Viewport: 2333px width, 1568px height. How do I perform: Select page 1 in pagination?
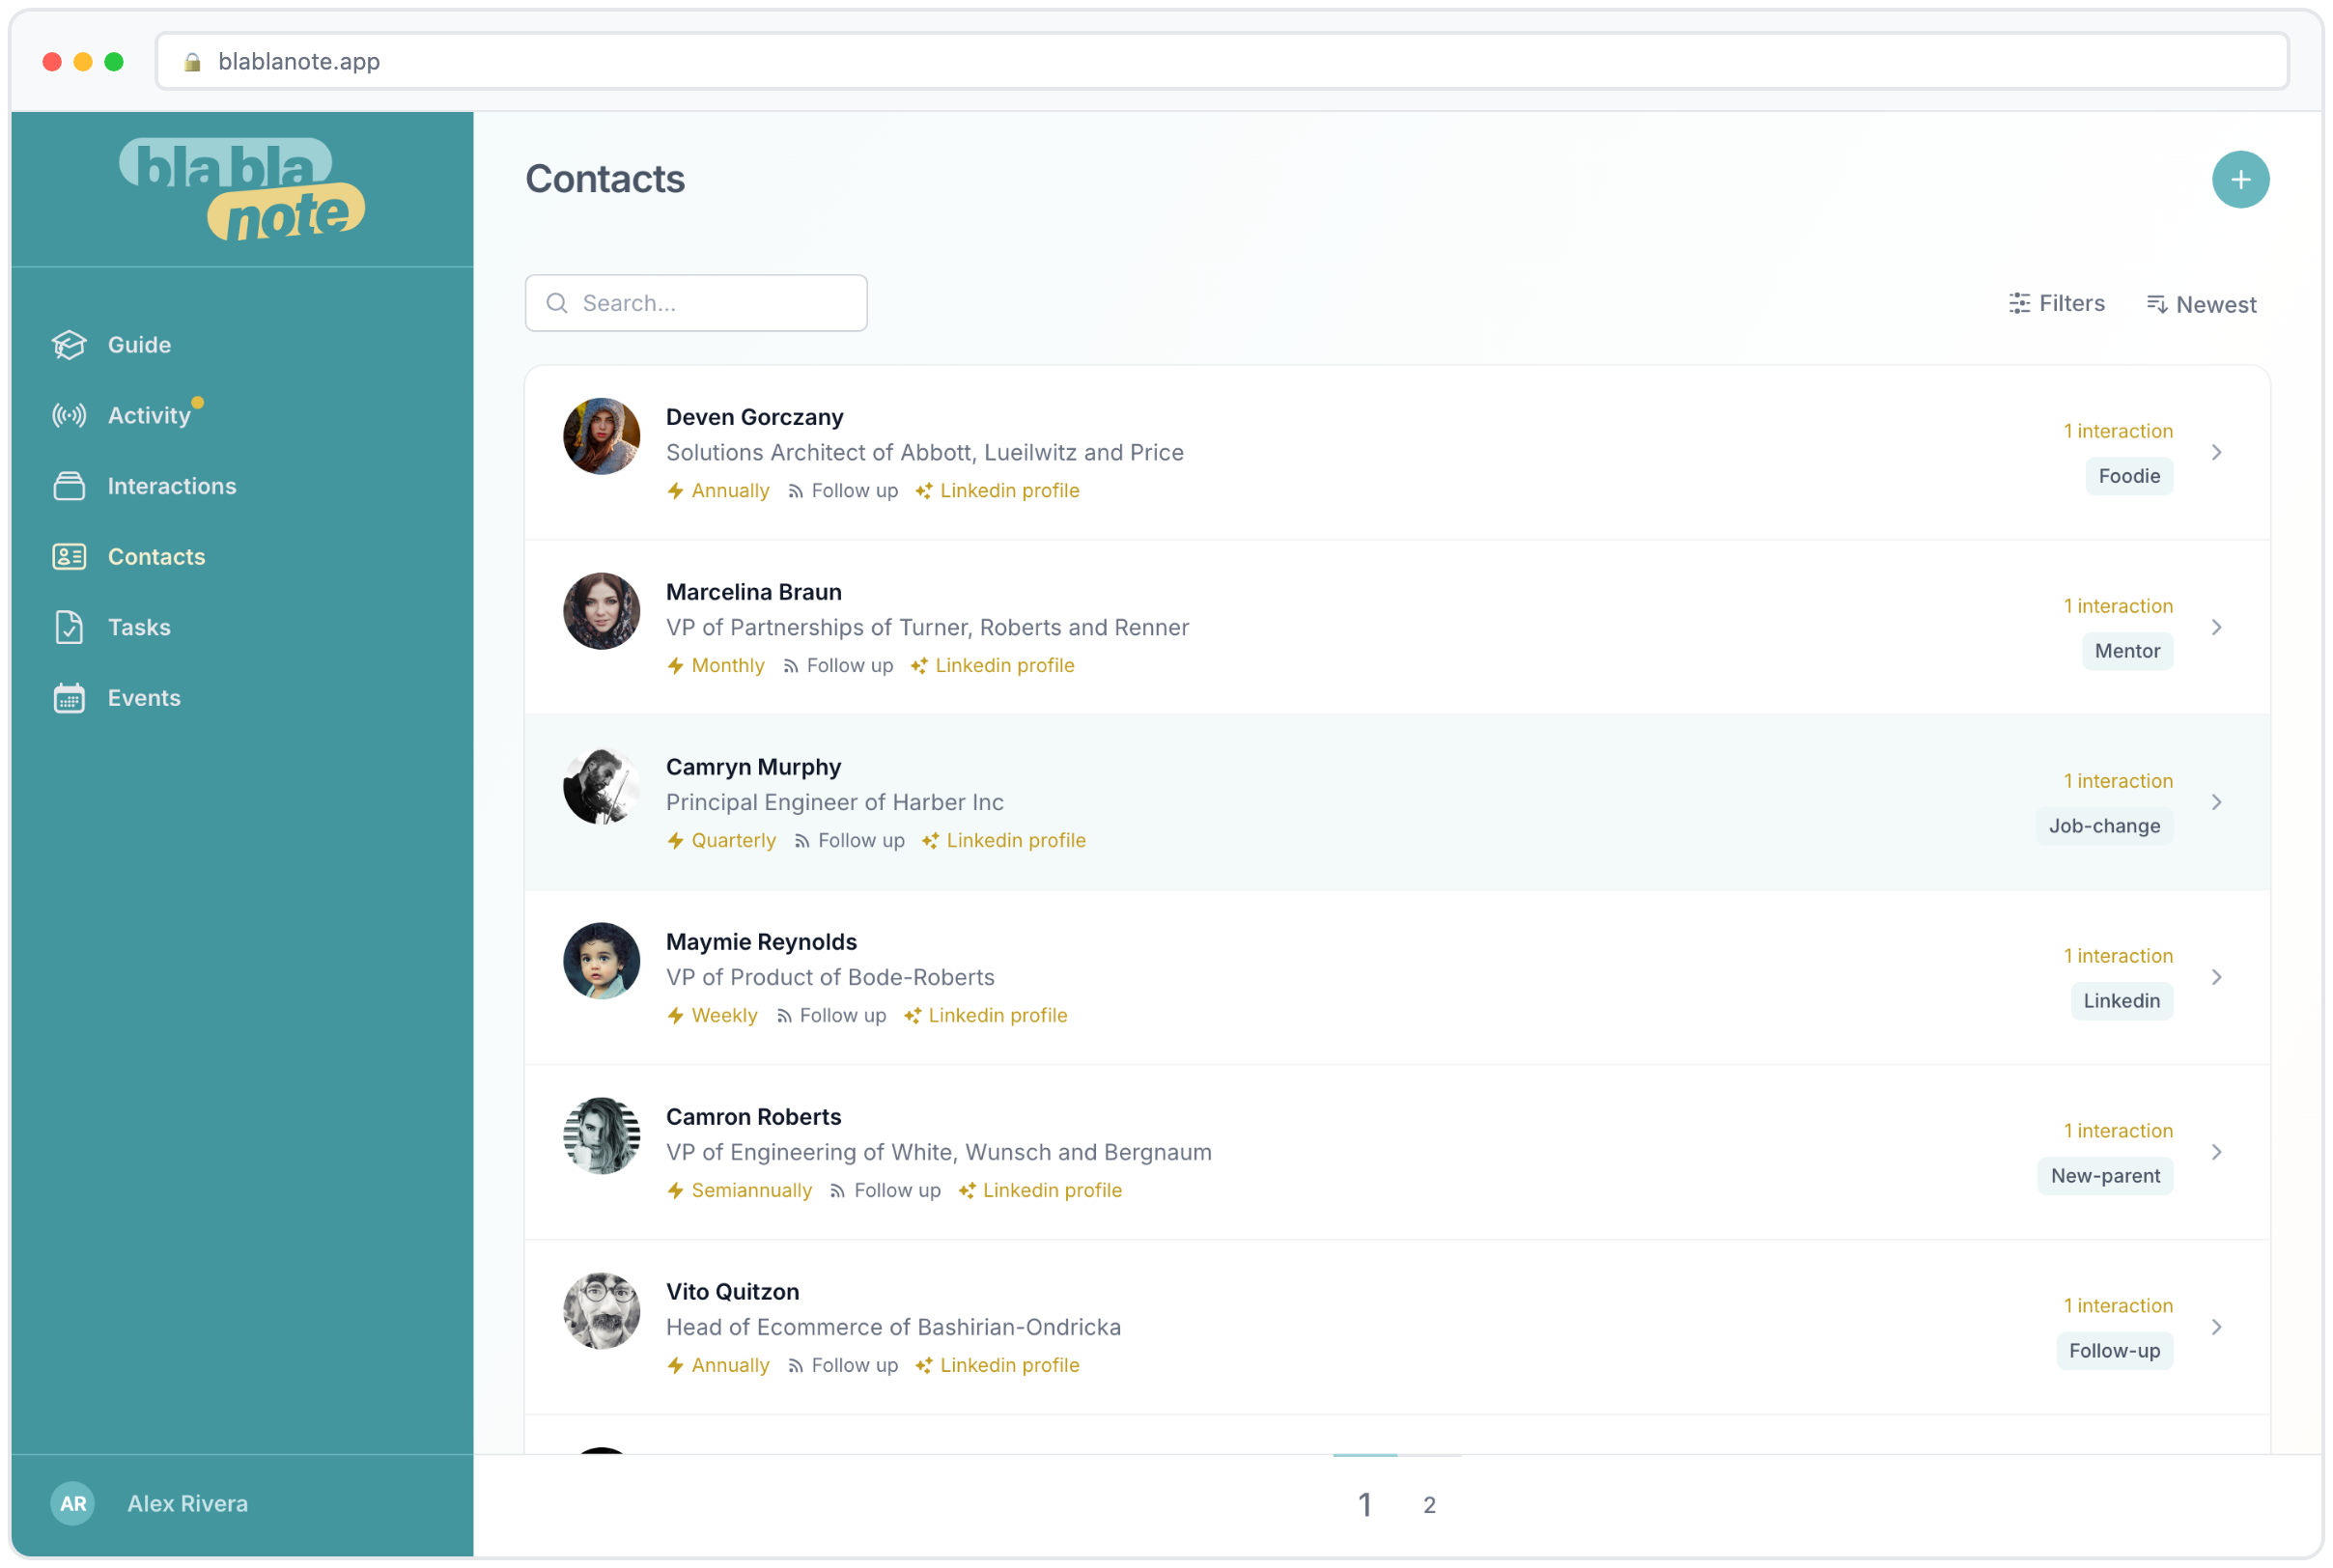pos(1366,1504)
